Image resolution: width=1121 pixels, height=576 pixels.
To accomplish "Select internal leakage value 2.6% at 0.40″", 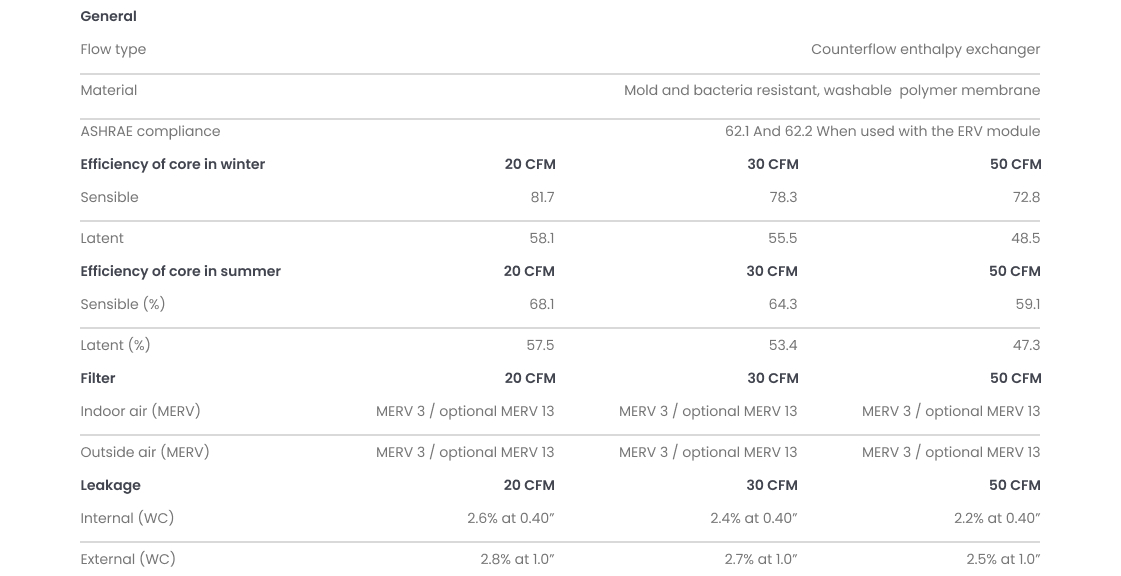I will click(x=510, y=518).
